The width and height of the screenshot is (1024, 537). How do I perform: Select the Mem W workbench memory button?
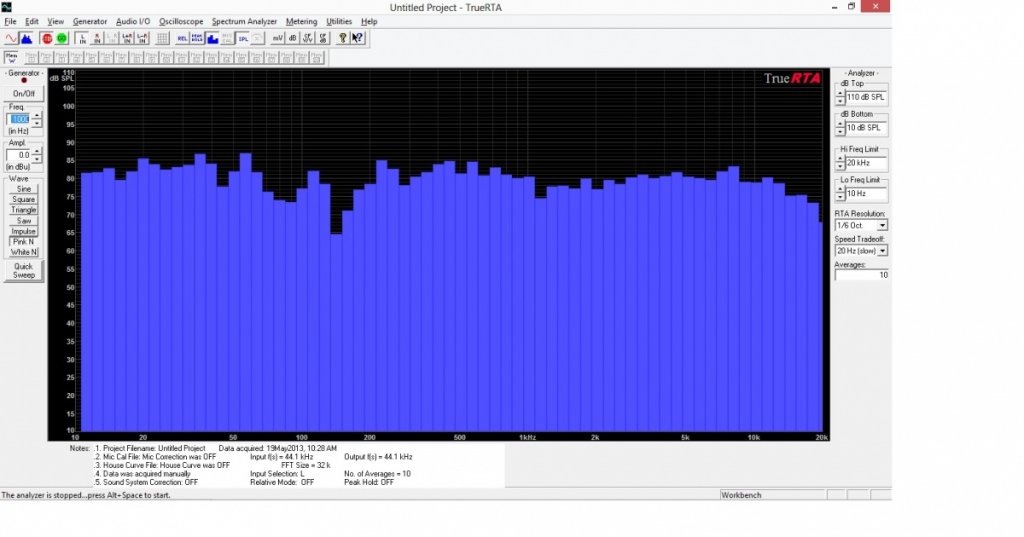pos(11,57)
